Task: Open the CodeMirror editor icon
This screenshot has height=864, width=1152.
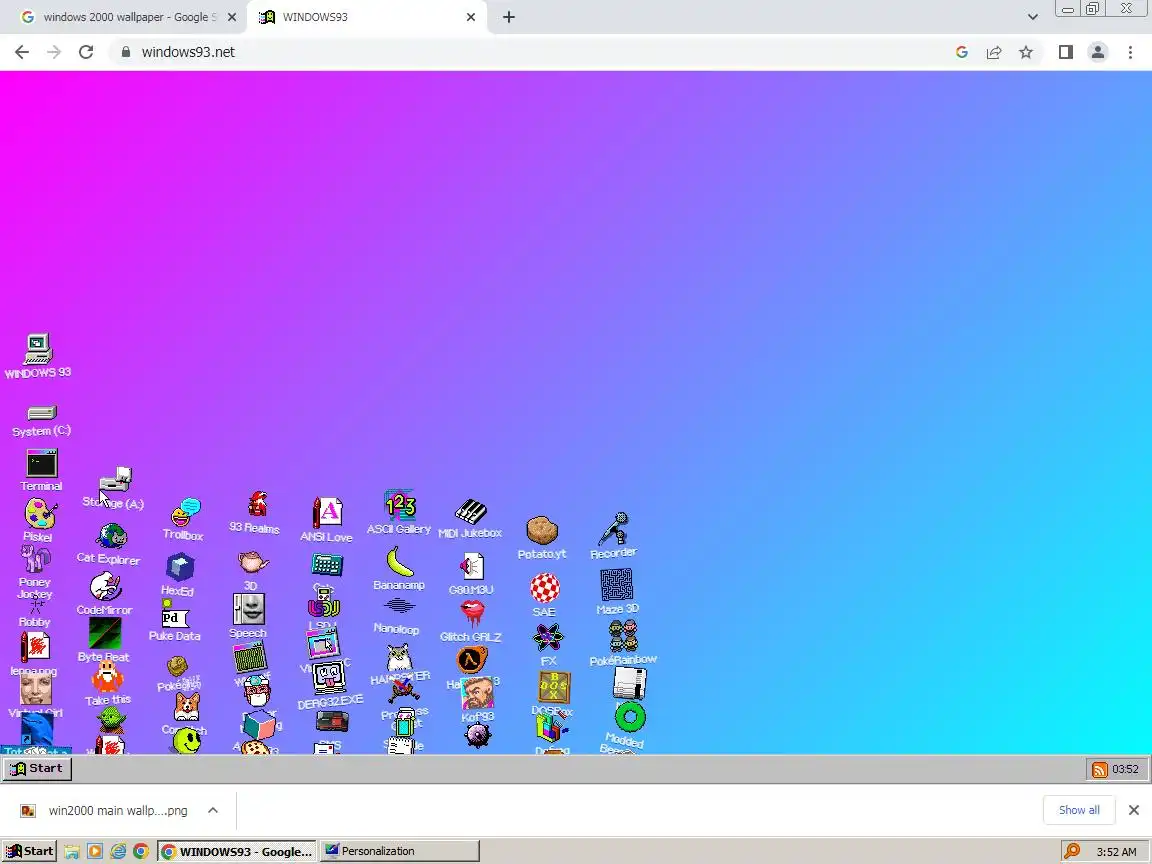Action: click(x=106, y=587)
